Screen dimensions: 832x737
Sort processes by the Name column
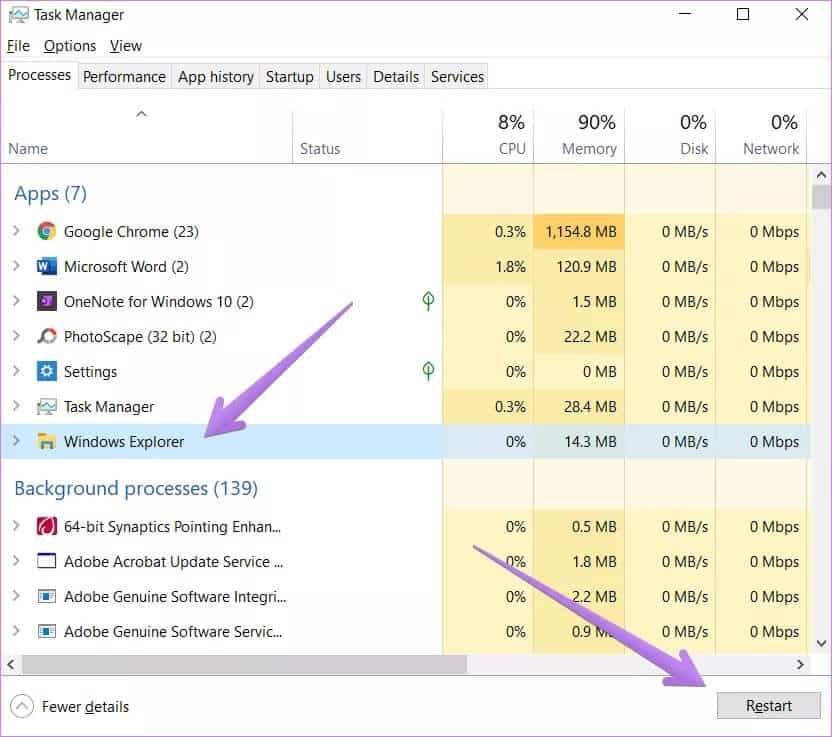(x=146, y=135)
